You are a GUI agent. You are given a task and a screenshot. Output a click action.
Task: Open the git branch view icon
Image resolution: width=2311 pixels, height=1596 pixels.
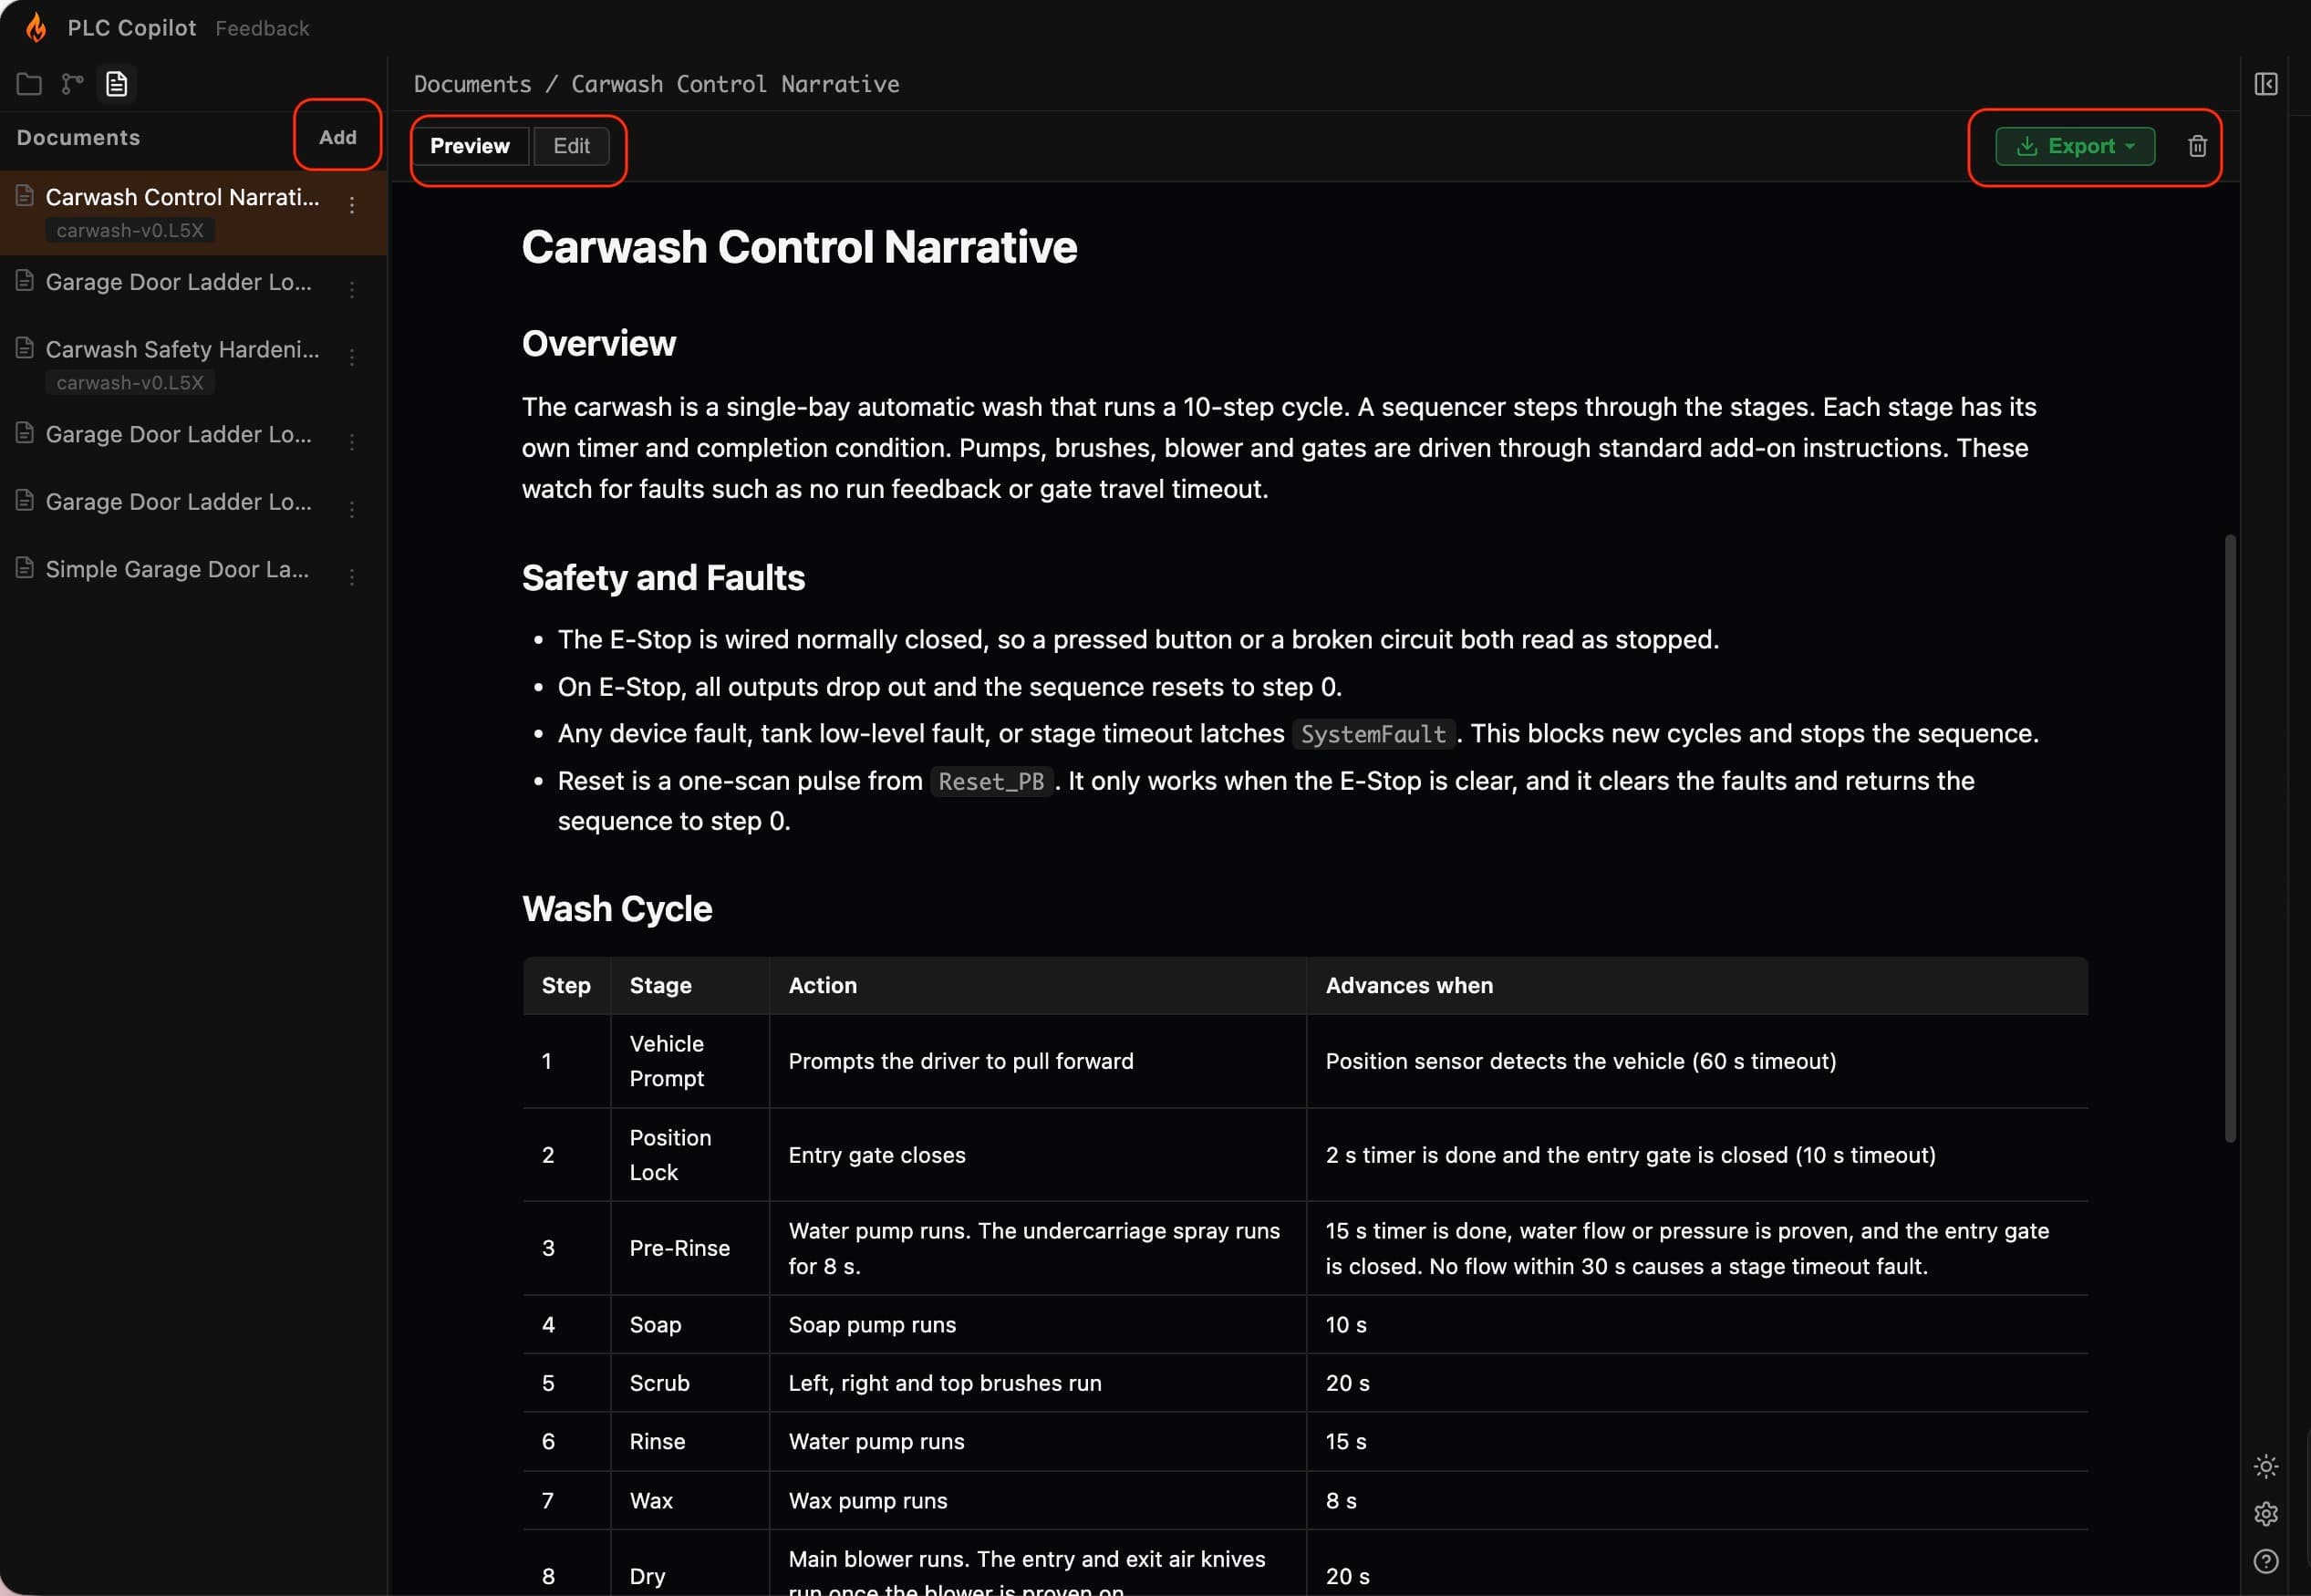pos(72,84)
